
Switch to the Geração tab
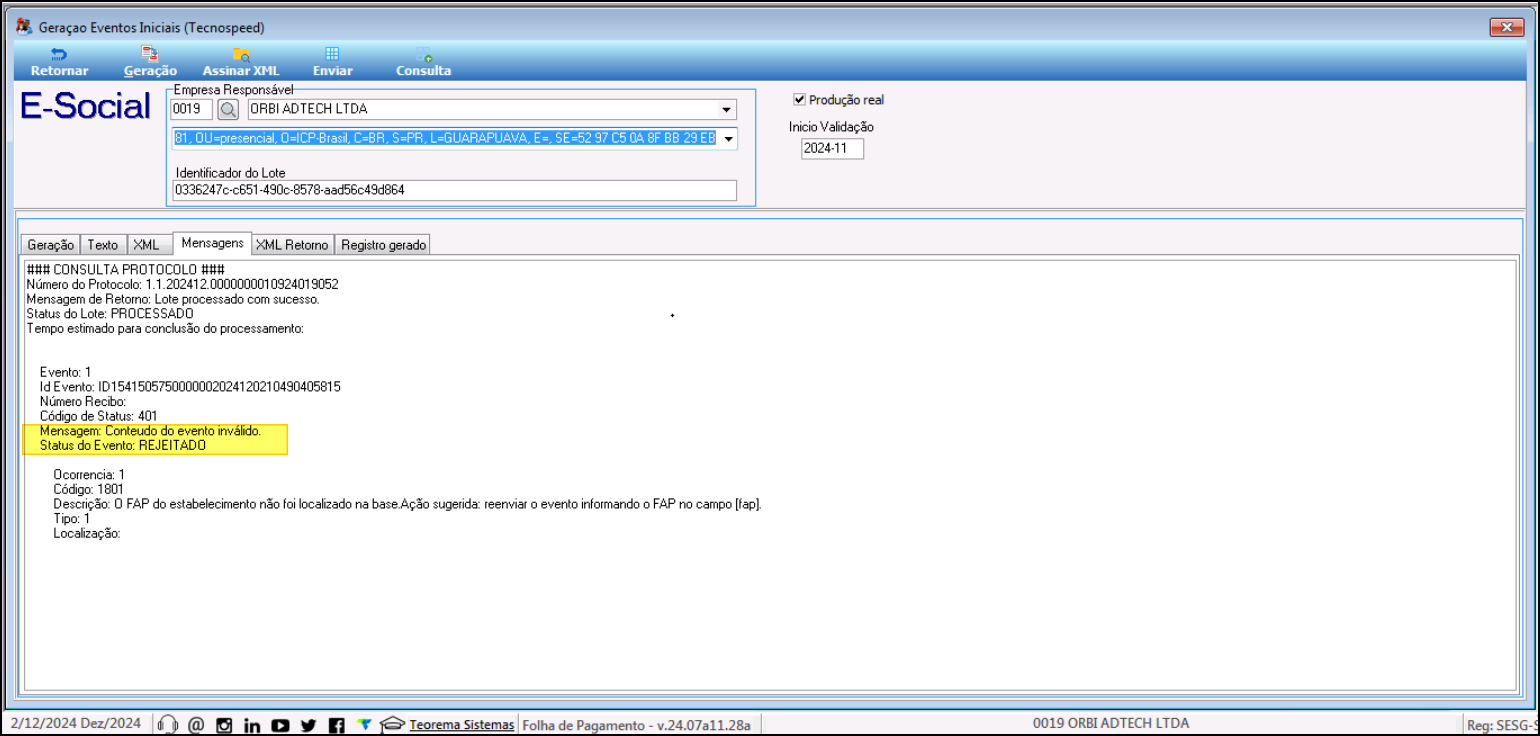[50, 245]
